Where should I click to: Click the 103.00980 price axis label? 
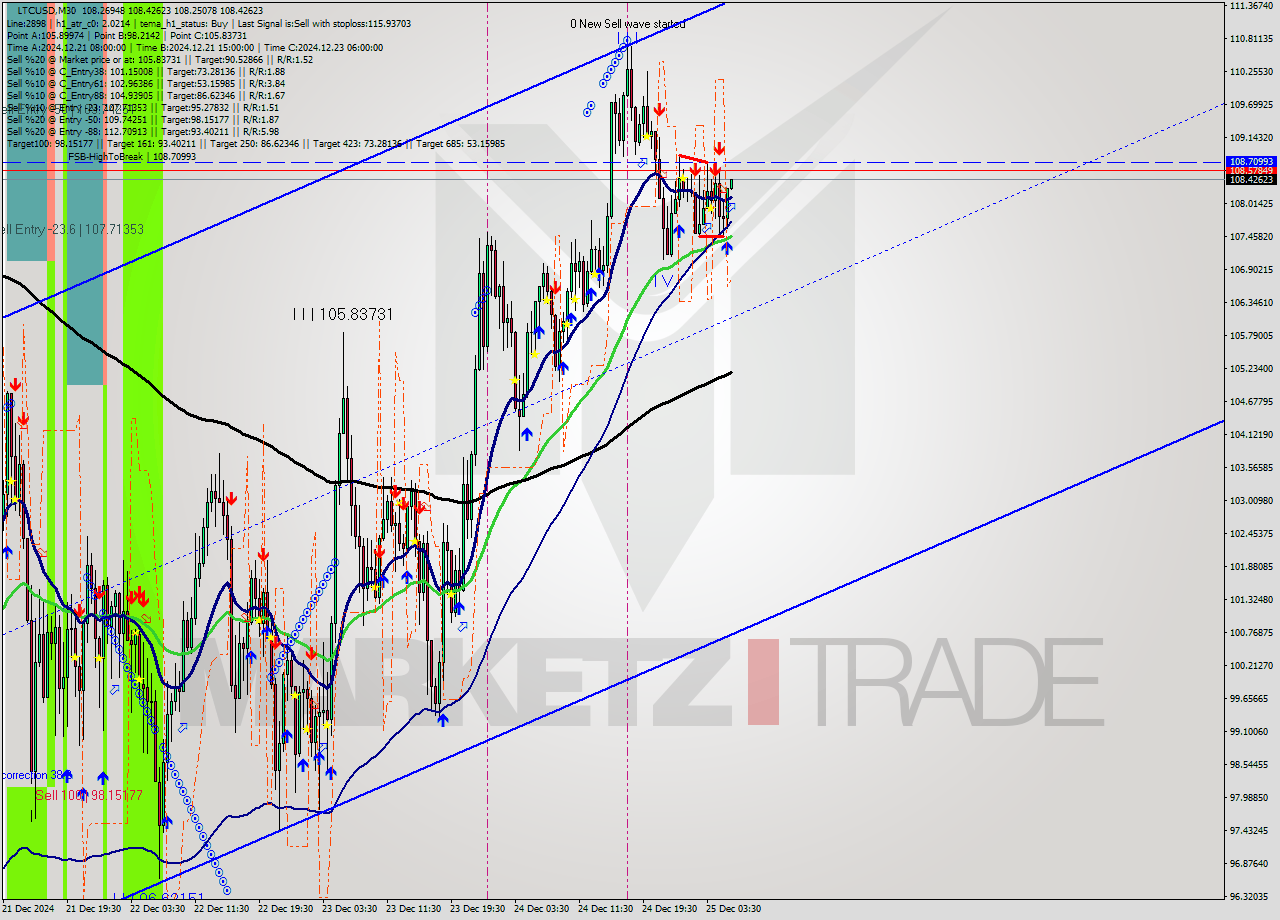[1251, 501]
